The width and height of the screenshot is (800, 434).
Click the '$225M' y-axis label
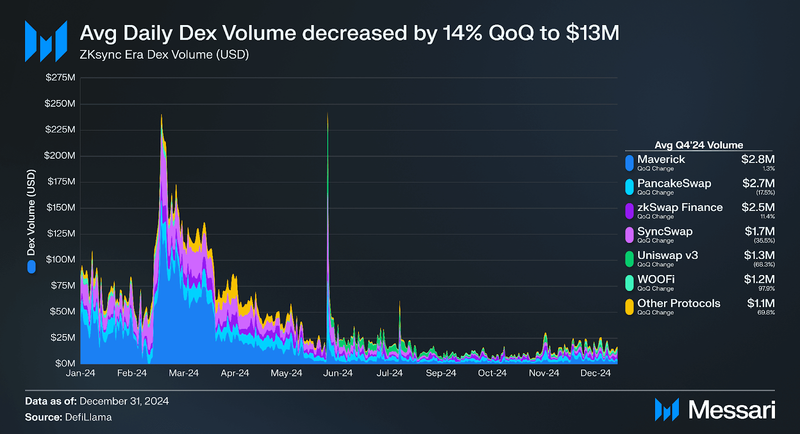click(x=60, y=130)
